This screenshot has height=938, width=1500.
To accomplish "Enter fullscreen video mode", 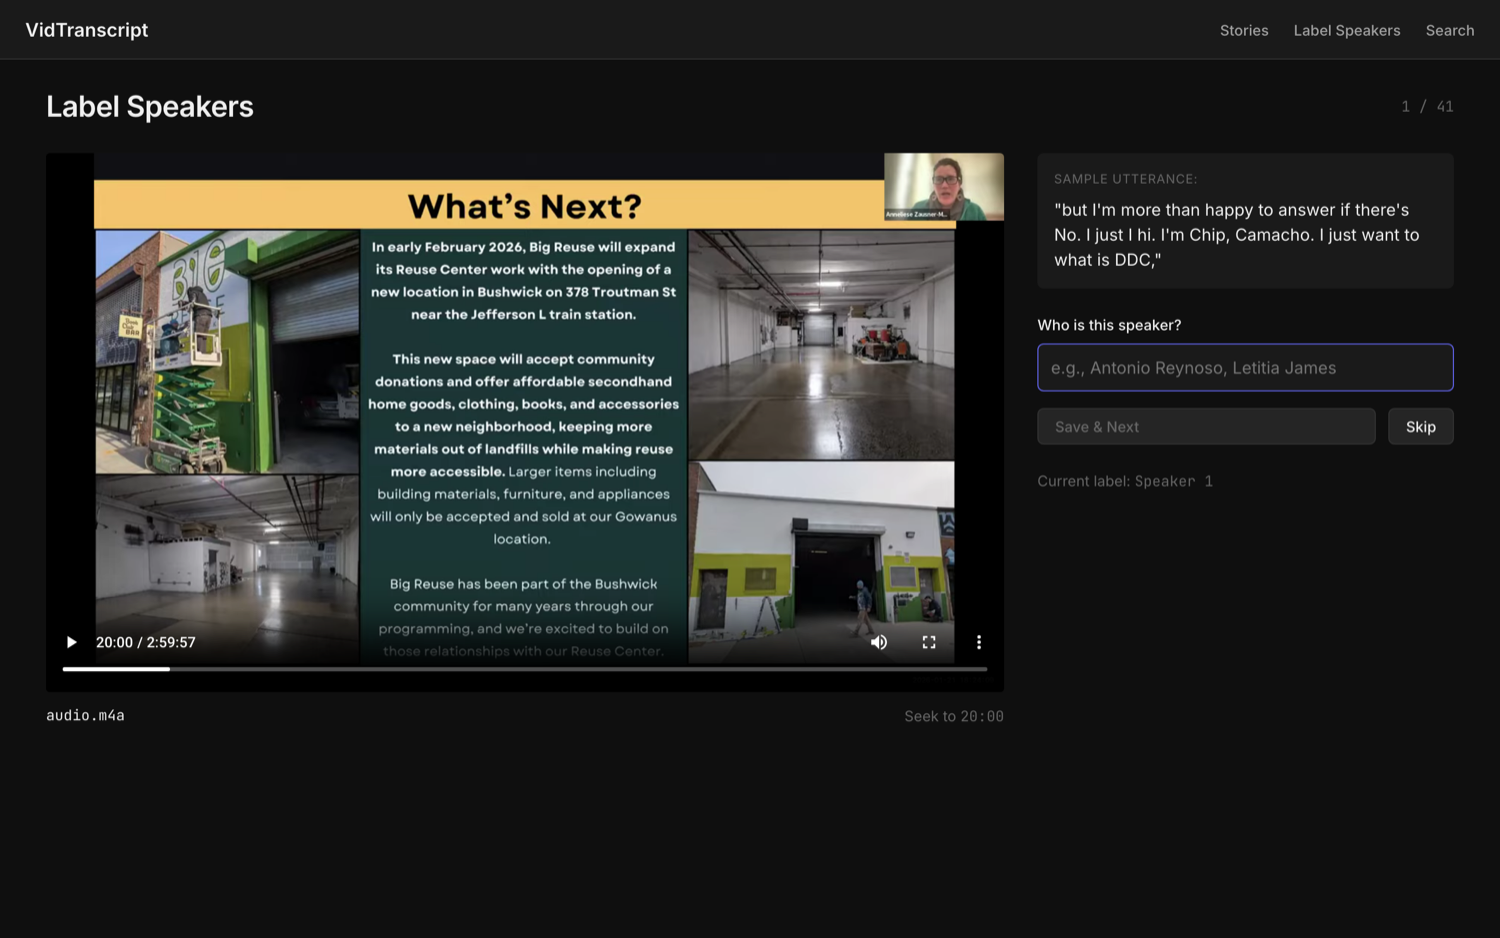I will coord(929,642).
